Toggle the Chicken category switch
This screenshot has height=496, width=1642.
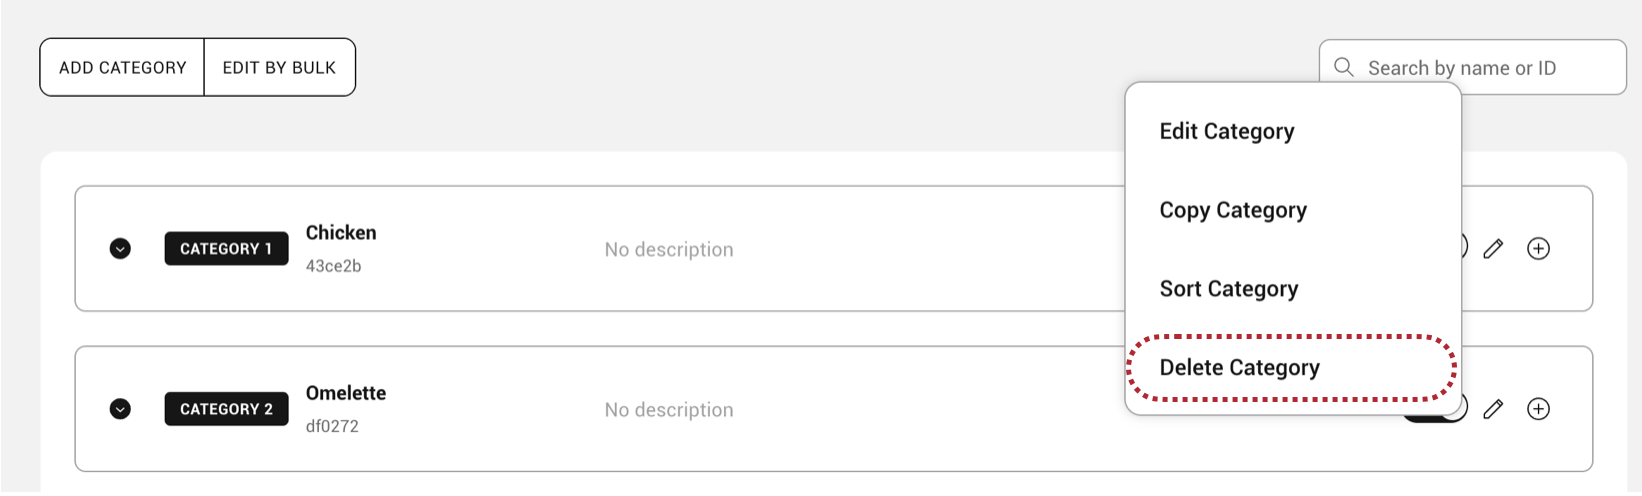pos(1464,247)
